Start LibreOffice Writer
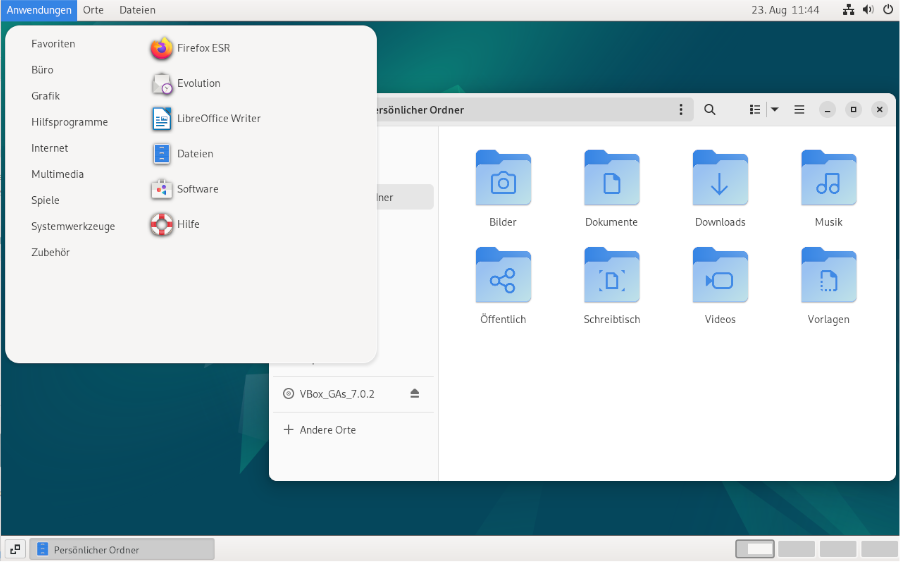The image size is (900, 562). (205, 119)
